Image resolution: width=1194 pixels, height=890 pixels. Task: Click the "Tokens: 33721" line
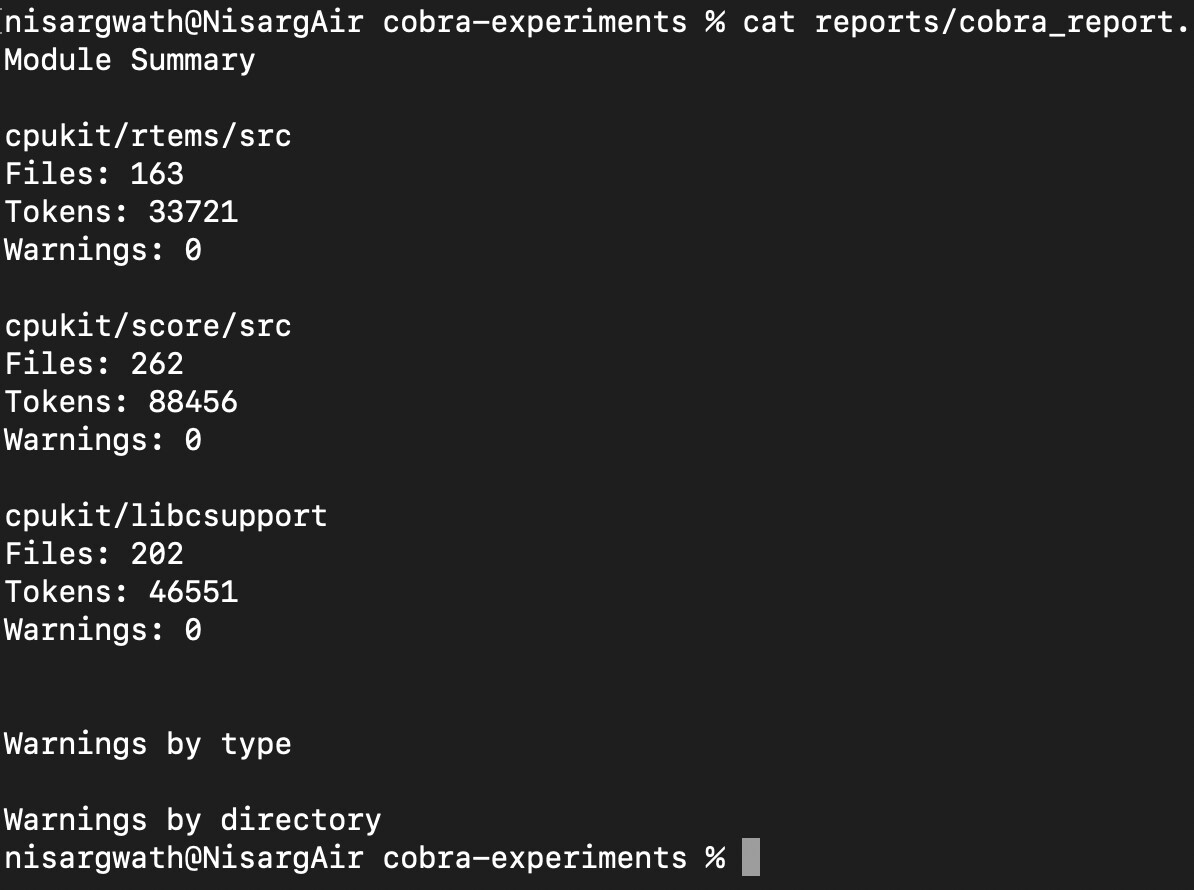tap(121, 212)
